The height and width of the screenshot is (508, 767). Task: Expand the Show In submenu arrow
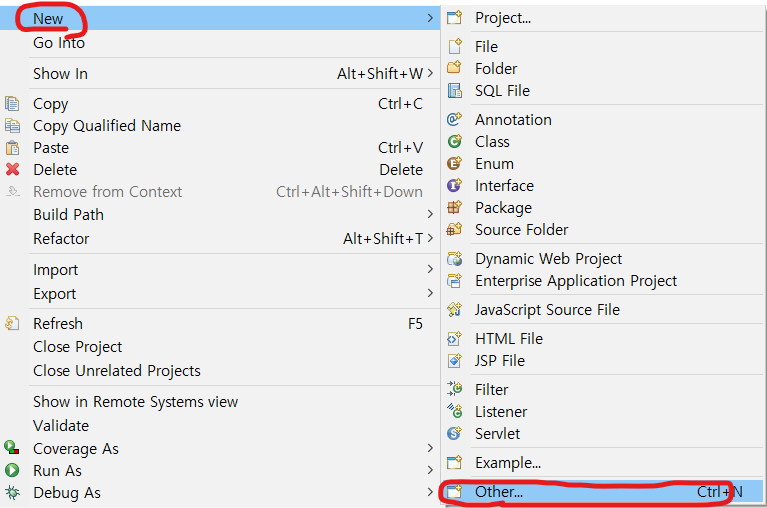(429, 73)
